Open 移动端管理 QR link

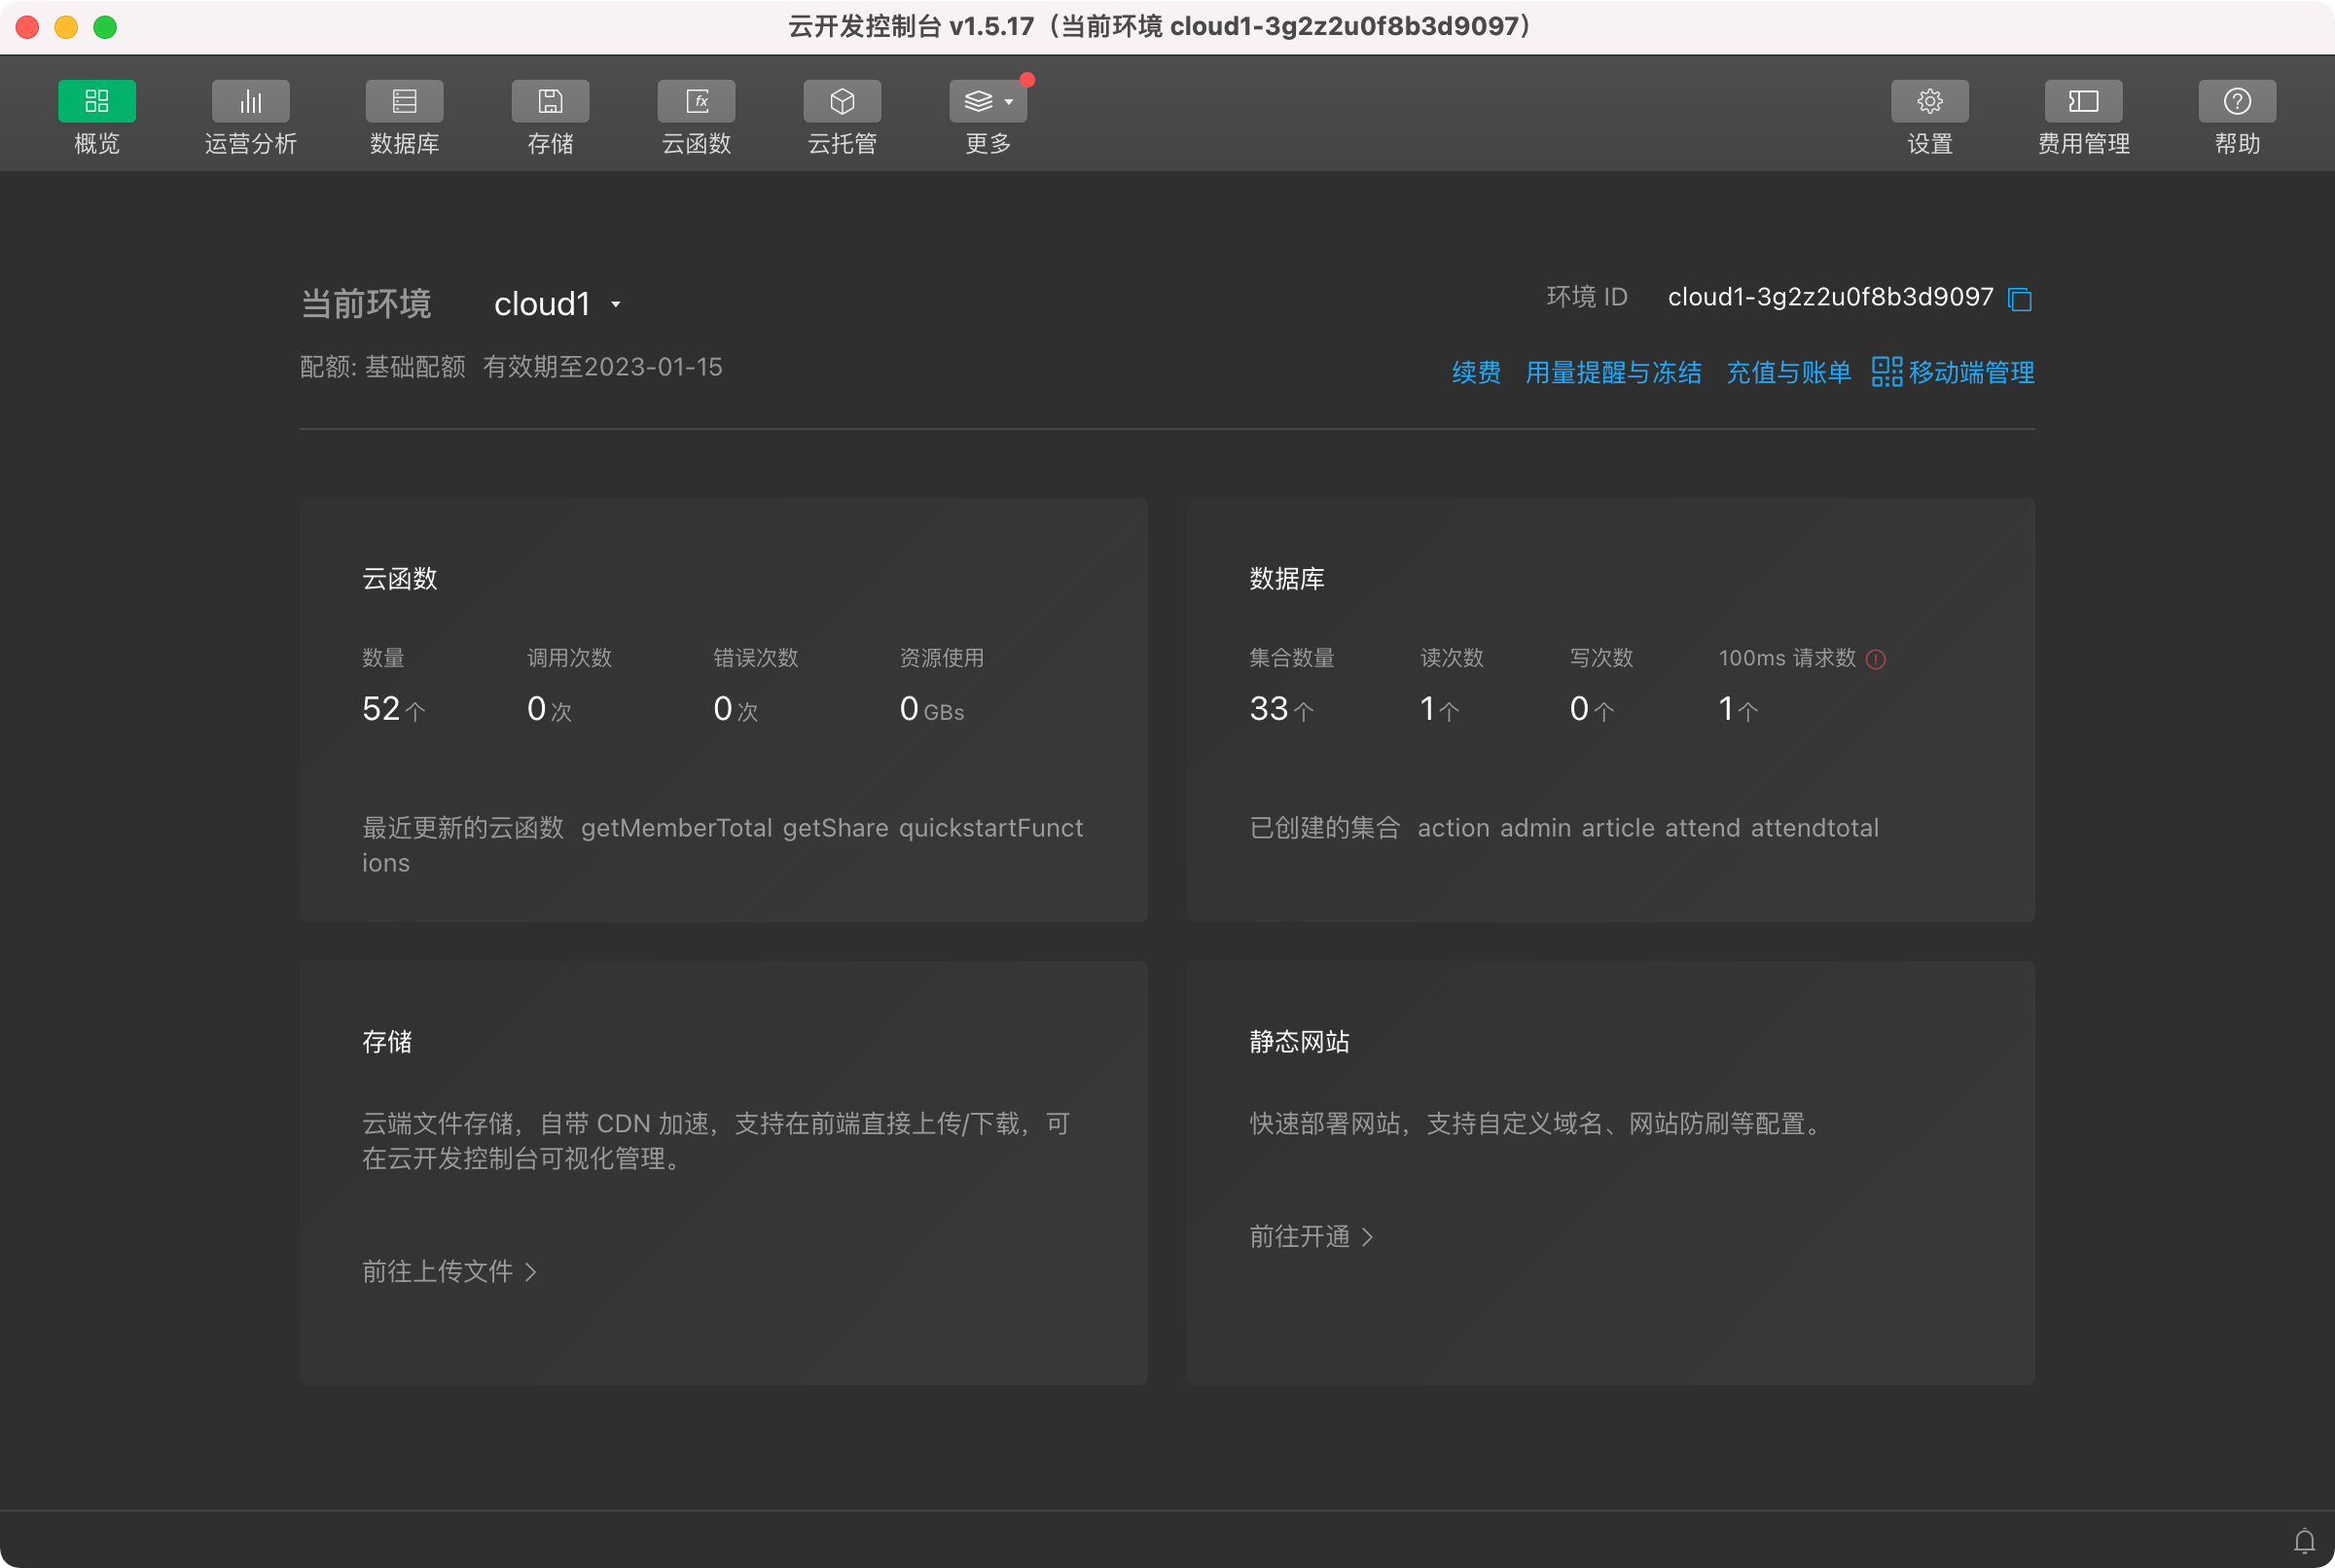tap(1953, 373)
